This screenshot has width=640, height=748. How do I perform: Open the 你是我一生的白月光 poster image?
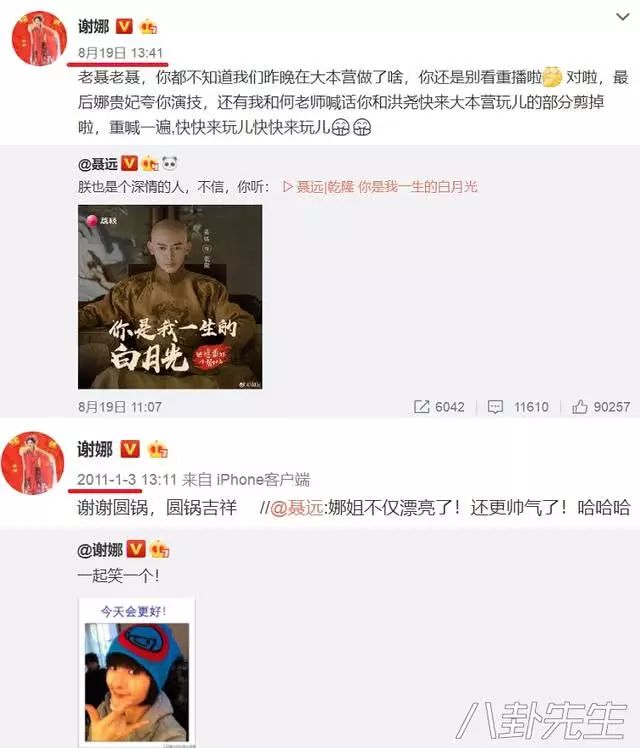(170, 297)
